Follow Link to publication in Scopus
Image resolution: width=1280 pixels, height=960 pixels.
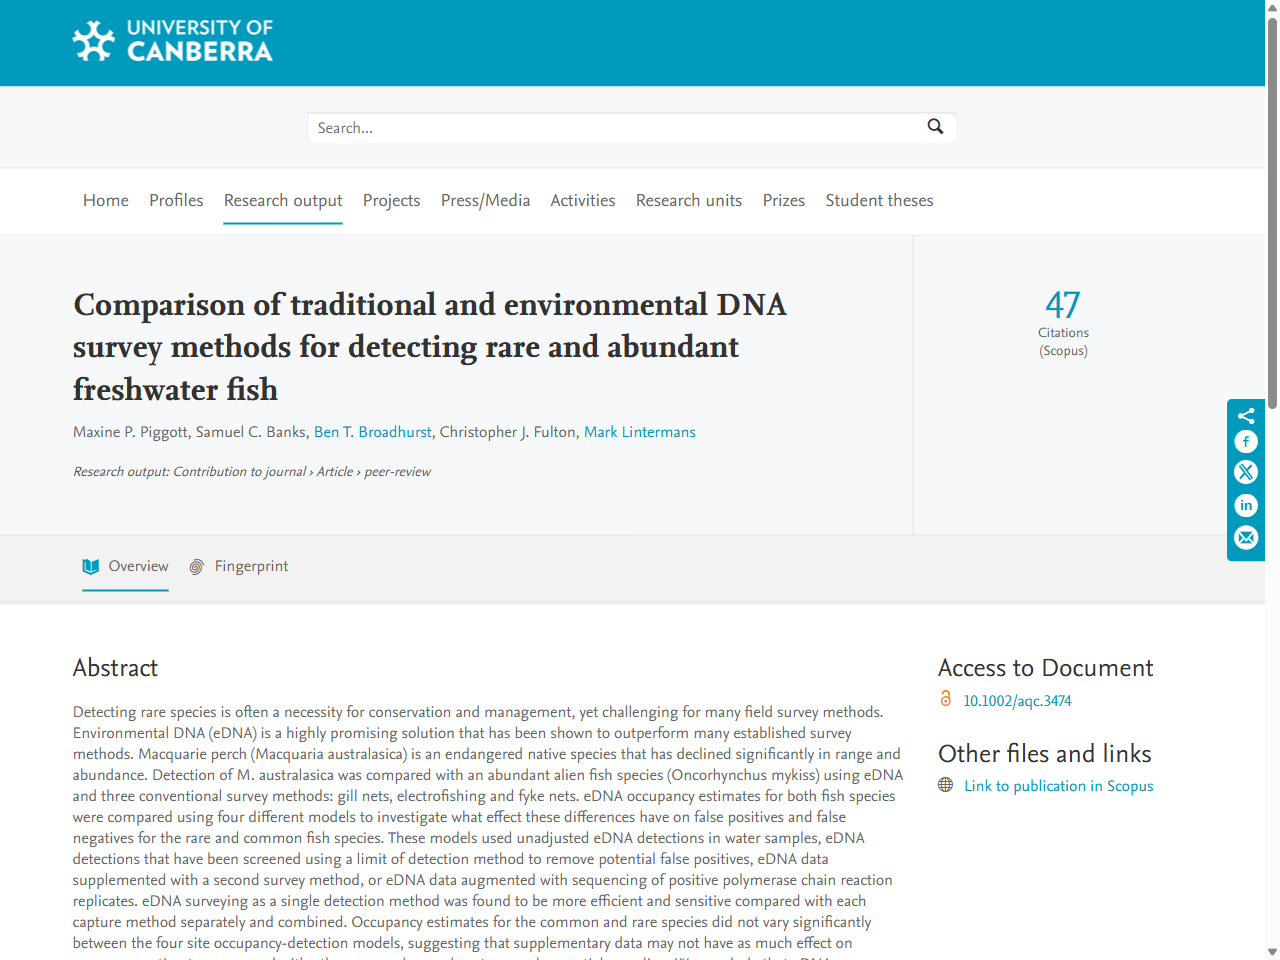coord(1058,786)
